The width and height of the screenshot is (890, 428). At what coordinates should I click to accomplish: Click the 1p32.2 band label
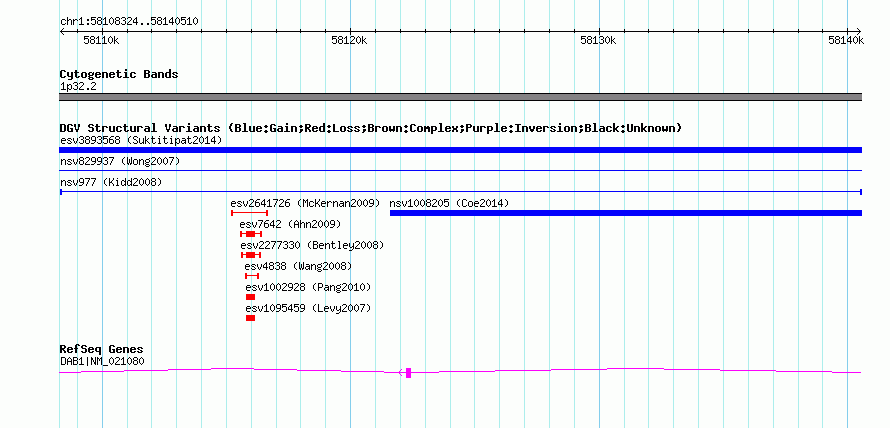[78, 86]
